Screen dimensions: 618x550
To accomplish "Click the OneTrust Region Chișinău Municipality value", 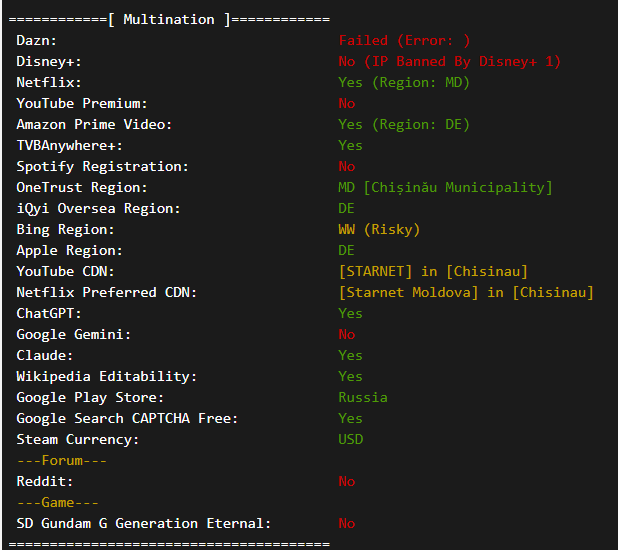I will (x=445, y=187).
